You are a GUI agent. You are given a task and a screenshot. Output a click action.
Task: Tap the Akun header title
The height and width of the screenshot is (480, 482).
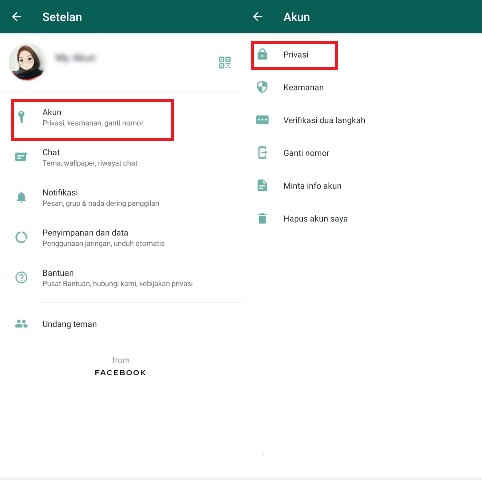click(x=297, y=17)
